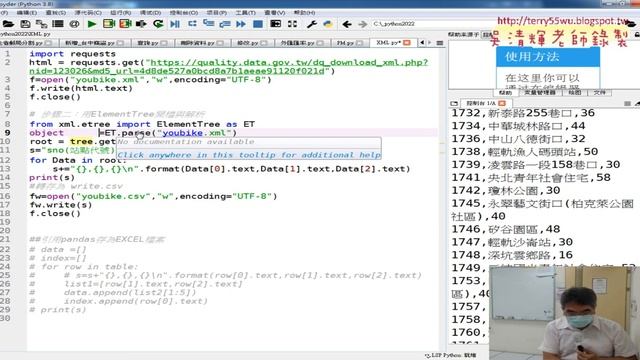Viewport: 640px width, 360px height.
Task: Open the 查看(V) menu
Action: click(x=275, y=13)
